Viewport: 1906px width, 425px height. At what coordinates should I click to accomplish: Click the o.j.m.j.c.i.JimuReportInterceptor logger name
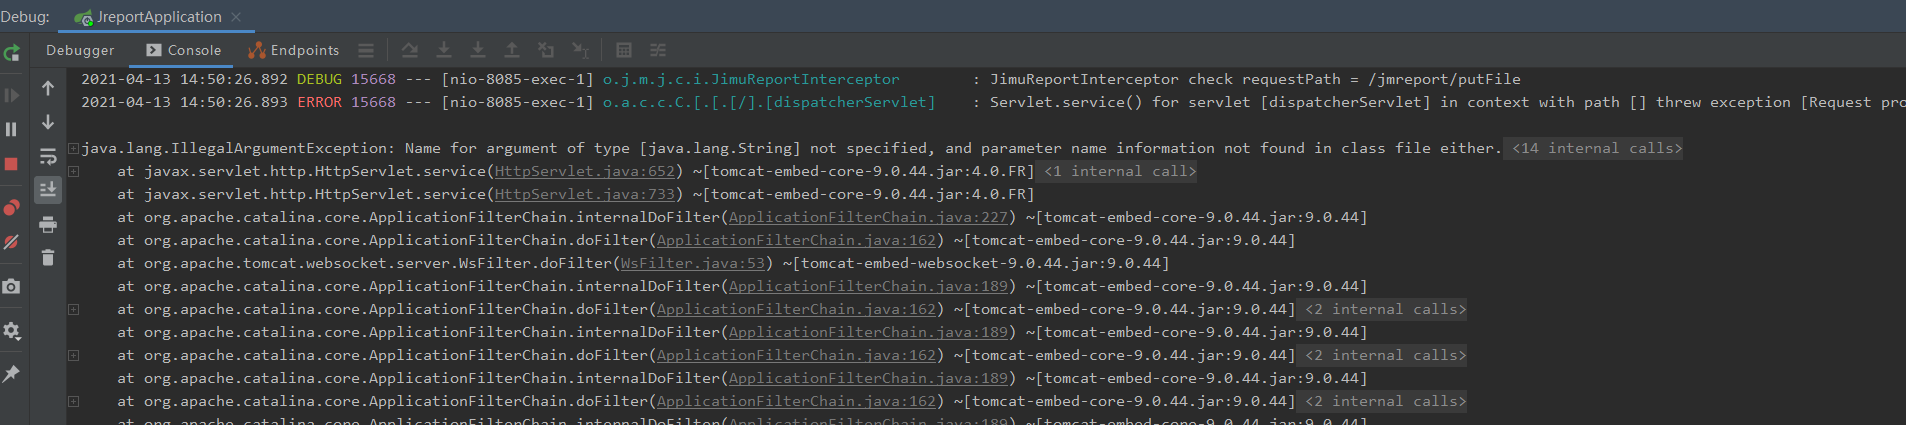751,79
